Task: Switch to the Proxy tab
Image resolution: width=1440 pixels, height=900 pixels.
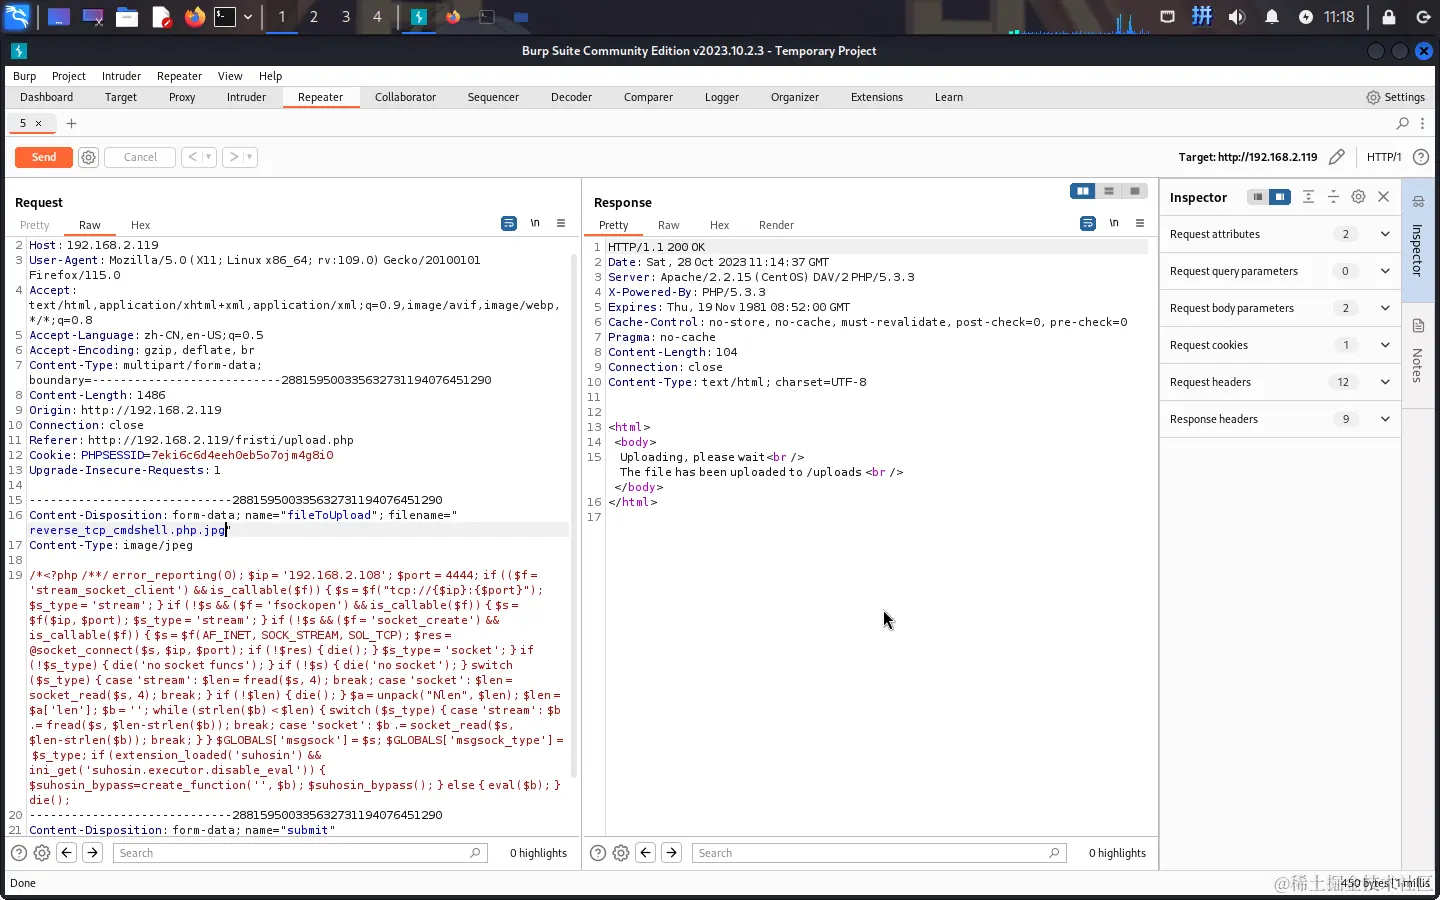Action: click(182, 97)
